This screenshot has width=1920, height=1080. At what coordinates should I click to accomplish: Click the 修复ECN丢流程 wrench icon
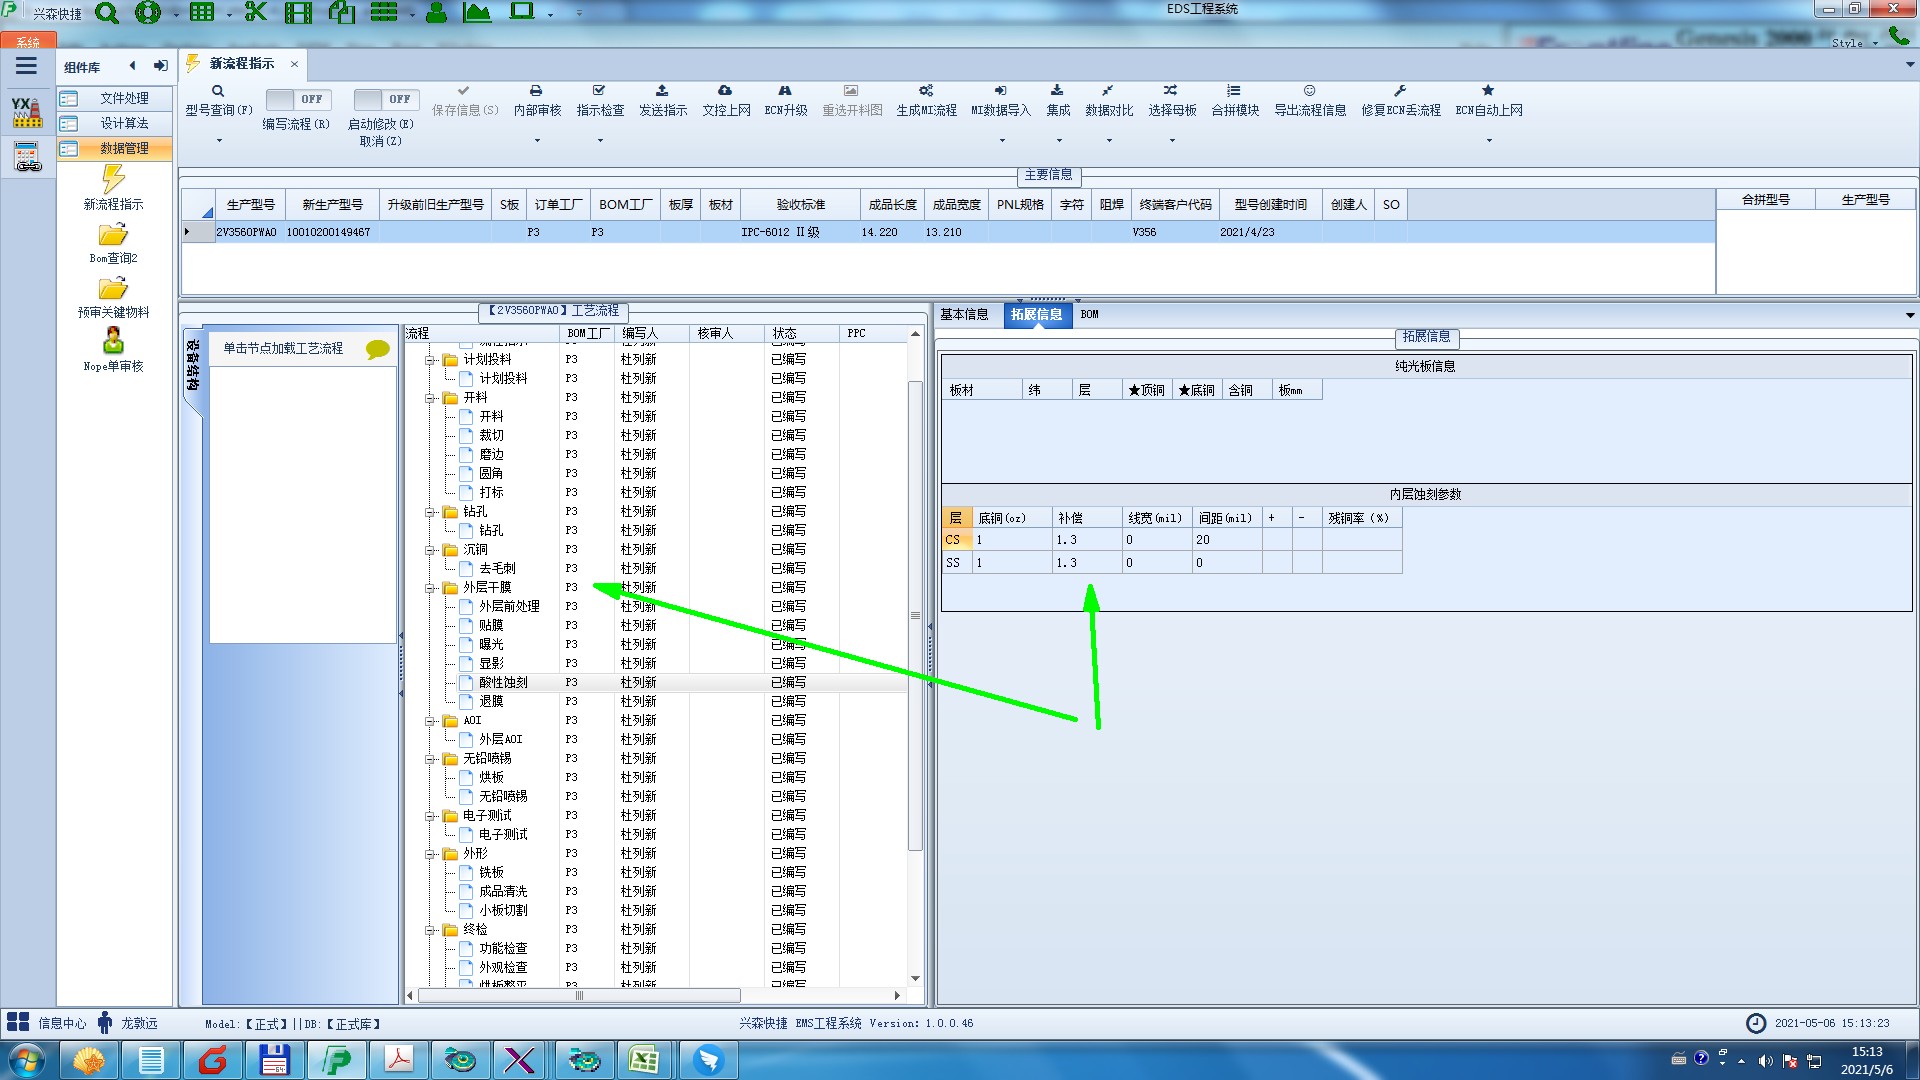[1400, 91]
